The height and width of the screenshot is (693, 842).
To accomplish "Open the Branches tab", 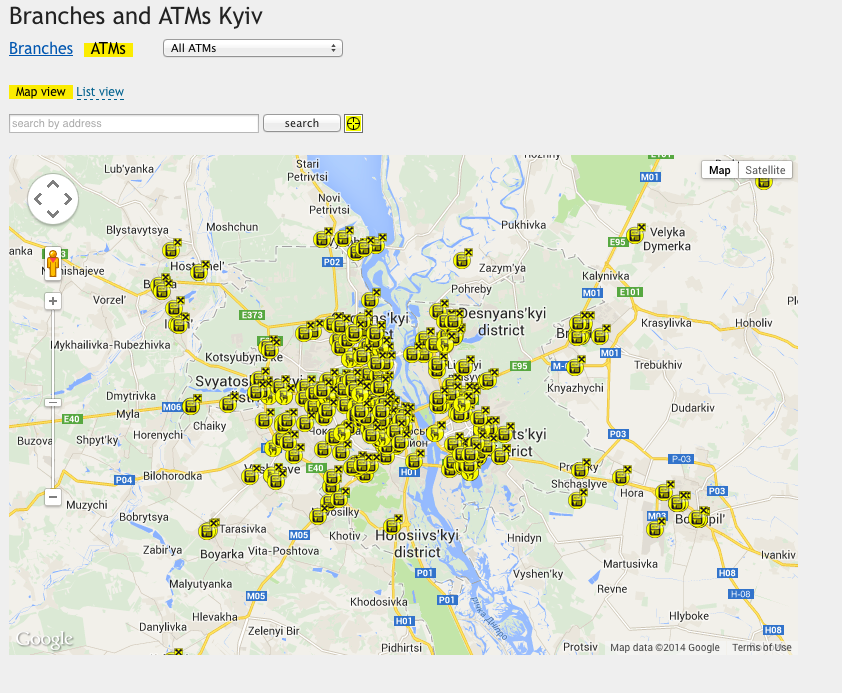I will tap(41, 49).
